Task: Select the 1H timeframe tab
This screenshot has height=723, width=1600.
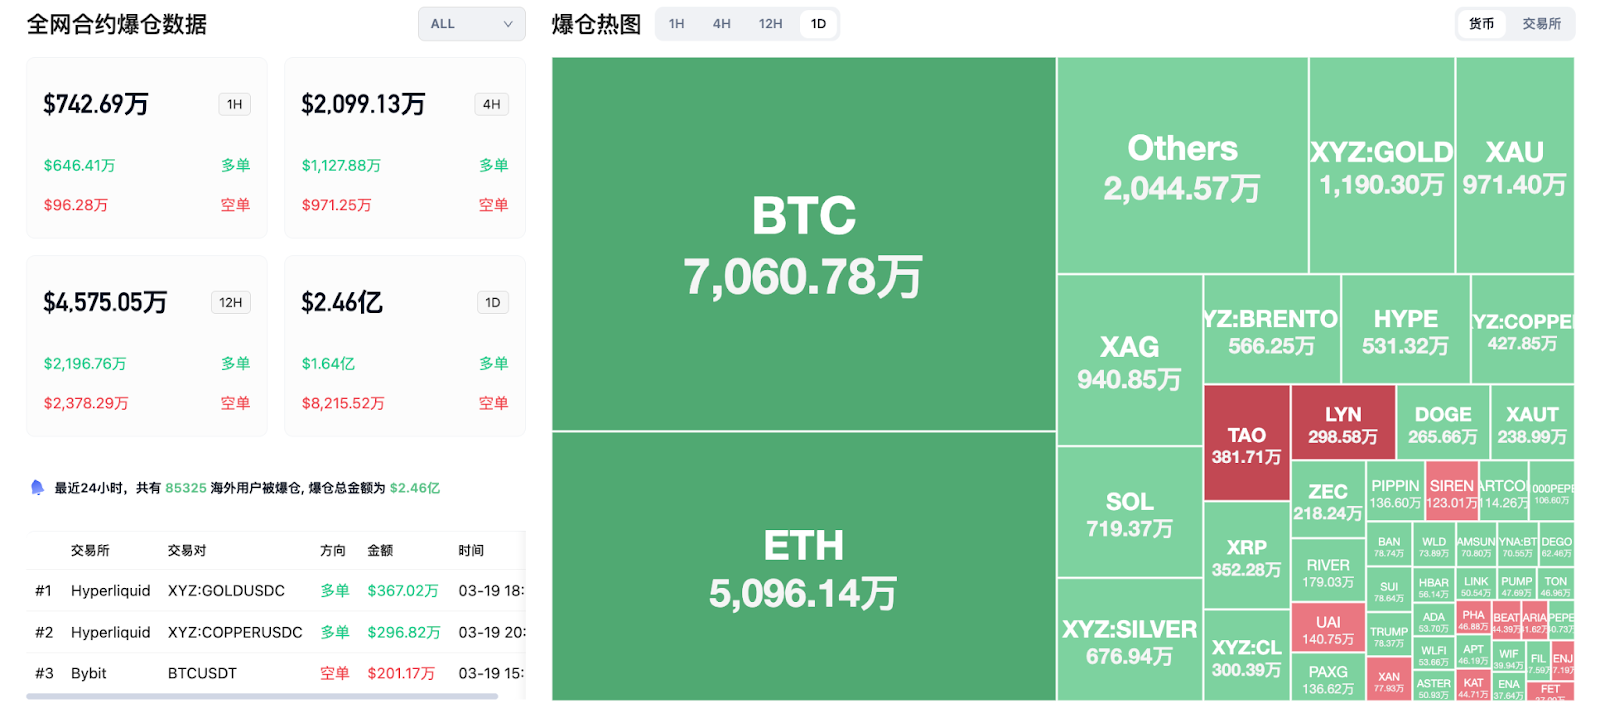Action: [x=675, y=23]
